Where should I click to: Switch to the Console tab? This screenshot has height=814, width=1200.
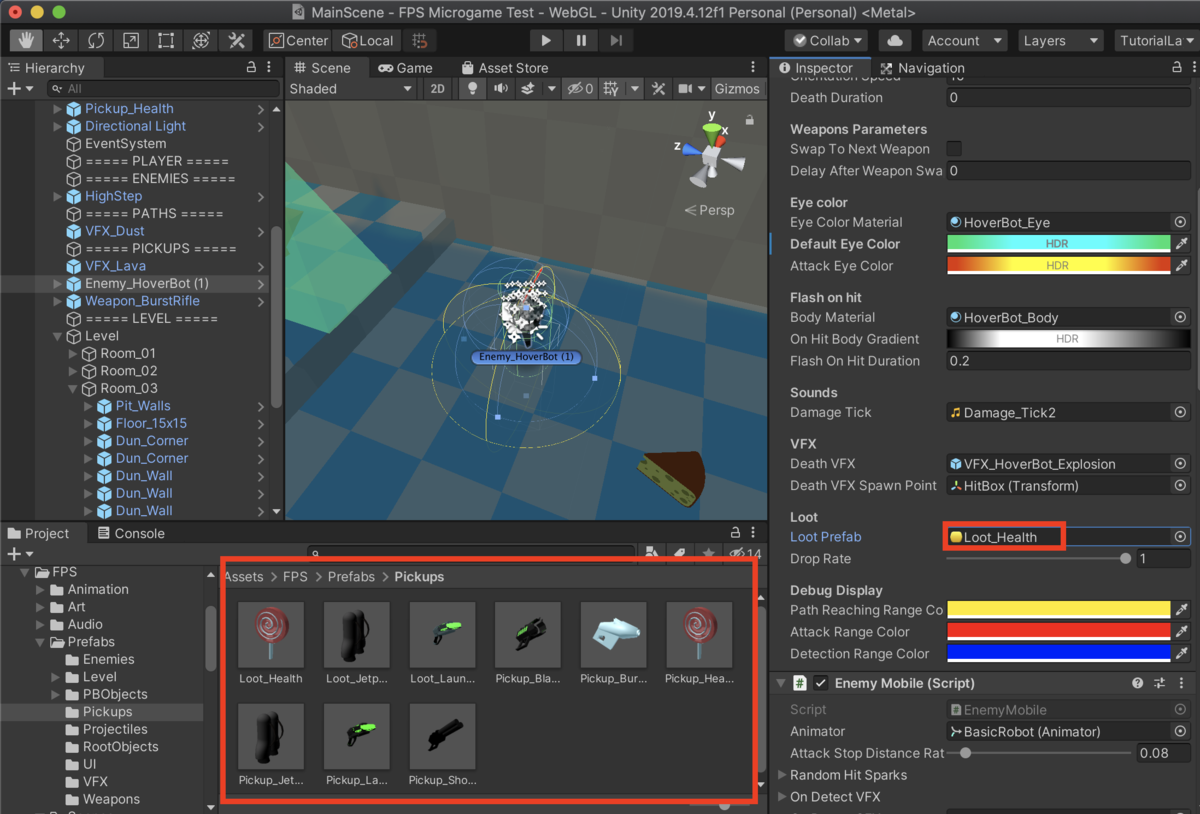point(130,533)
